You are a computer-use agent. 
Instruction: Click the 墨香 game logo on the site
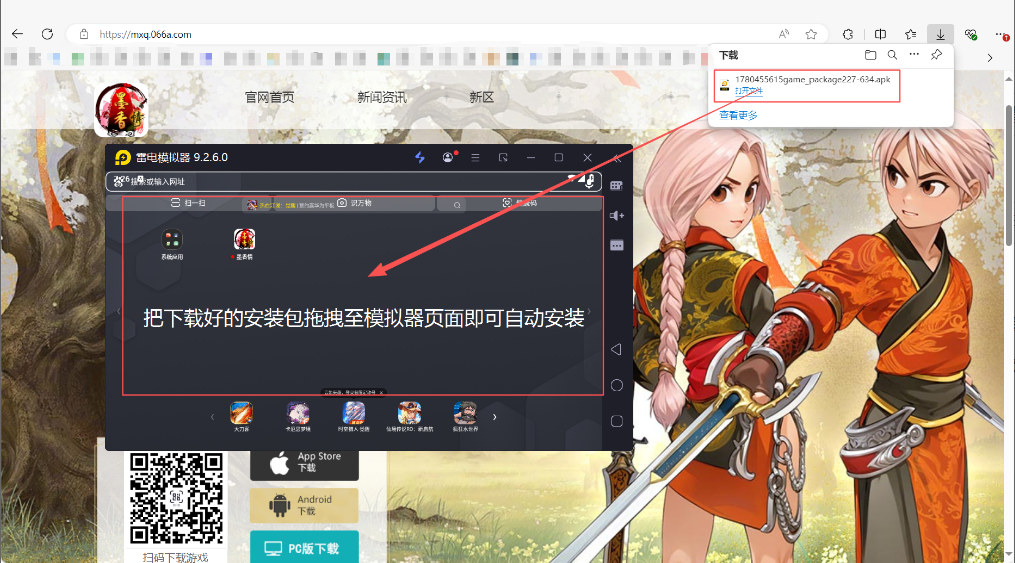click(121, 109)
